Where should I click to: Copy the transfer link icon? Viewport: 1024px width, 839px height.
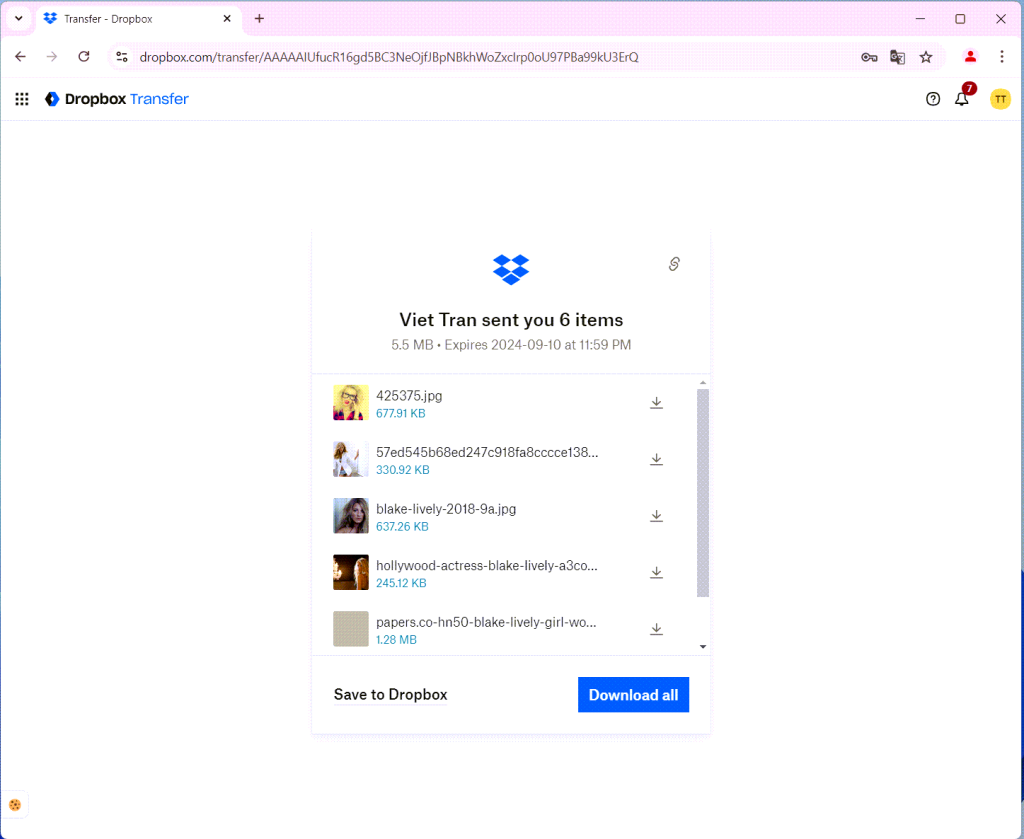(674, 264)
